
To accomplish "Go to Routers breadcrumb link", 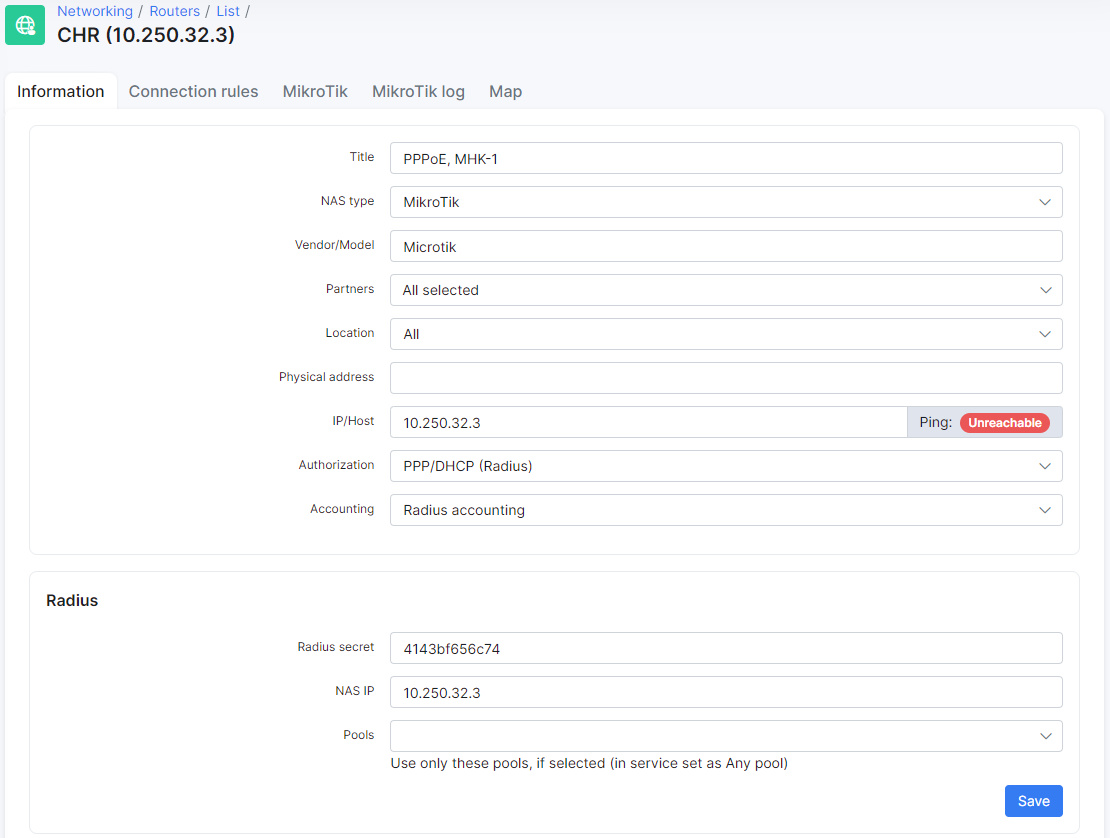I will [x=175, y=11].
